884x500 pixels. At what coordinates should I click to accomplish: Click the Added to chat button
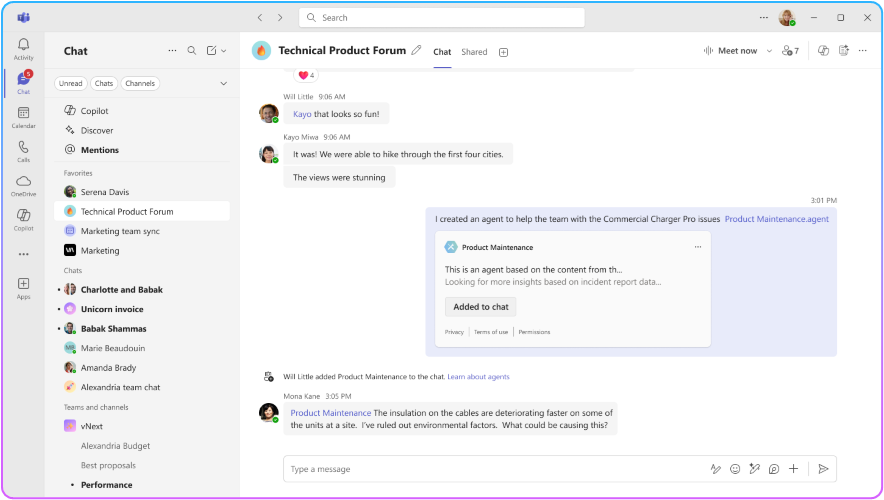click(481, 307)
